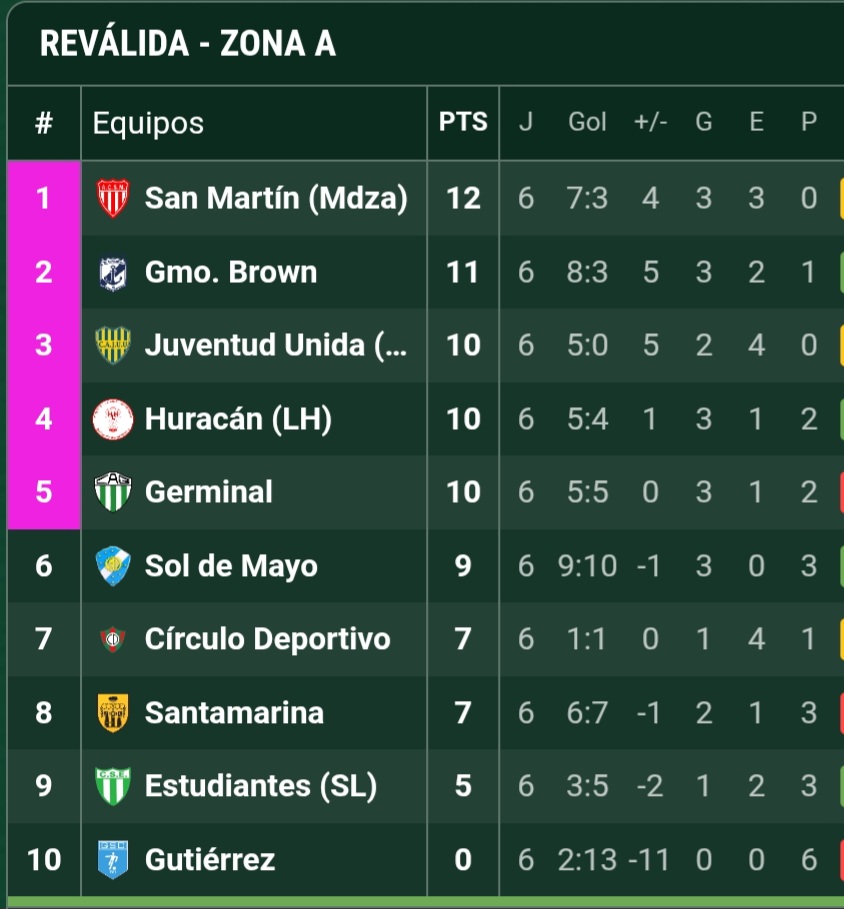
Task: Click the Santamarina 6:7 goals cell
Action: [x=587, y=712]
